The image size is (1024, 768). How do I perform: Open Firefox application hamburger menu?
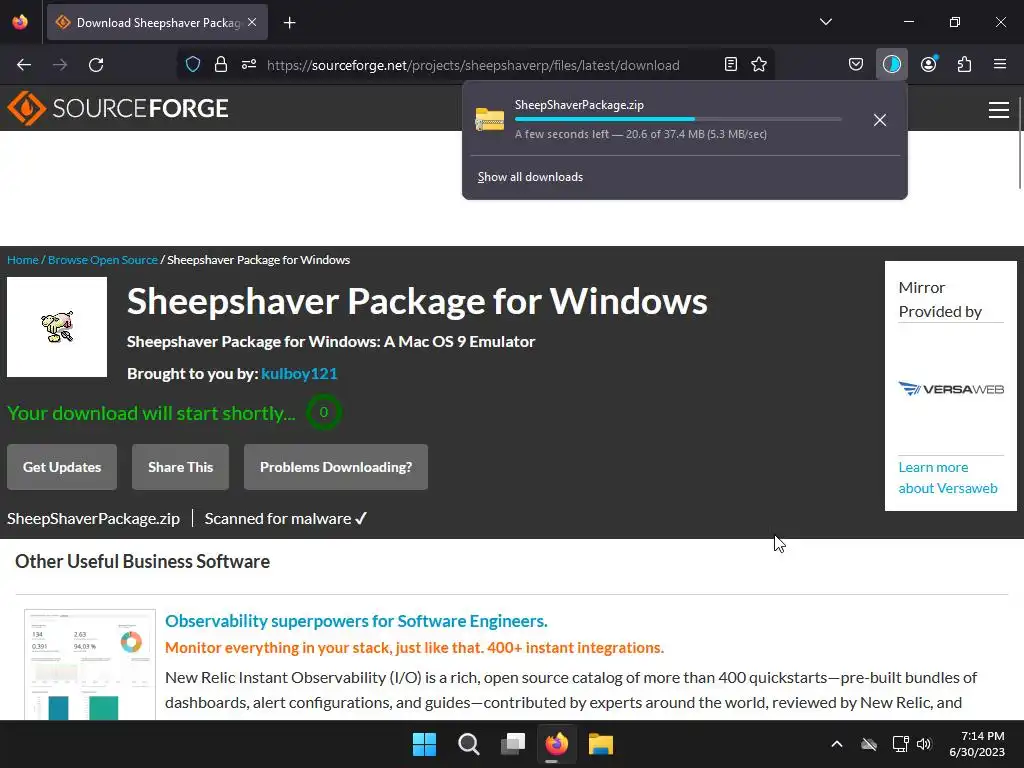(1000, 64)
